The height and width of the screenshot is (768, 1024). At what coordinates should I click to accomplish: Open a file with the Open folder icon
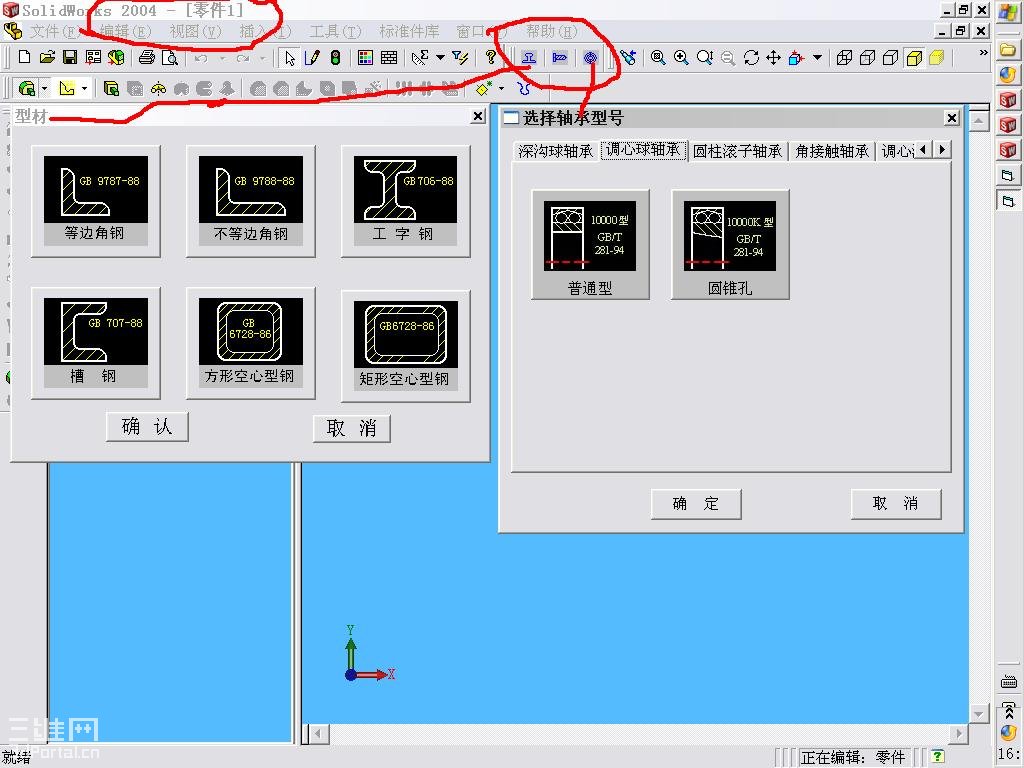[47, 57]
